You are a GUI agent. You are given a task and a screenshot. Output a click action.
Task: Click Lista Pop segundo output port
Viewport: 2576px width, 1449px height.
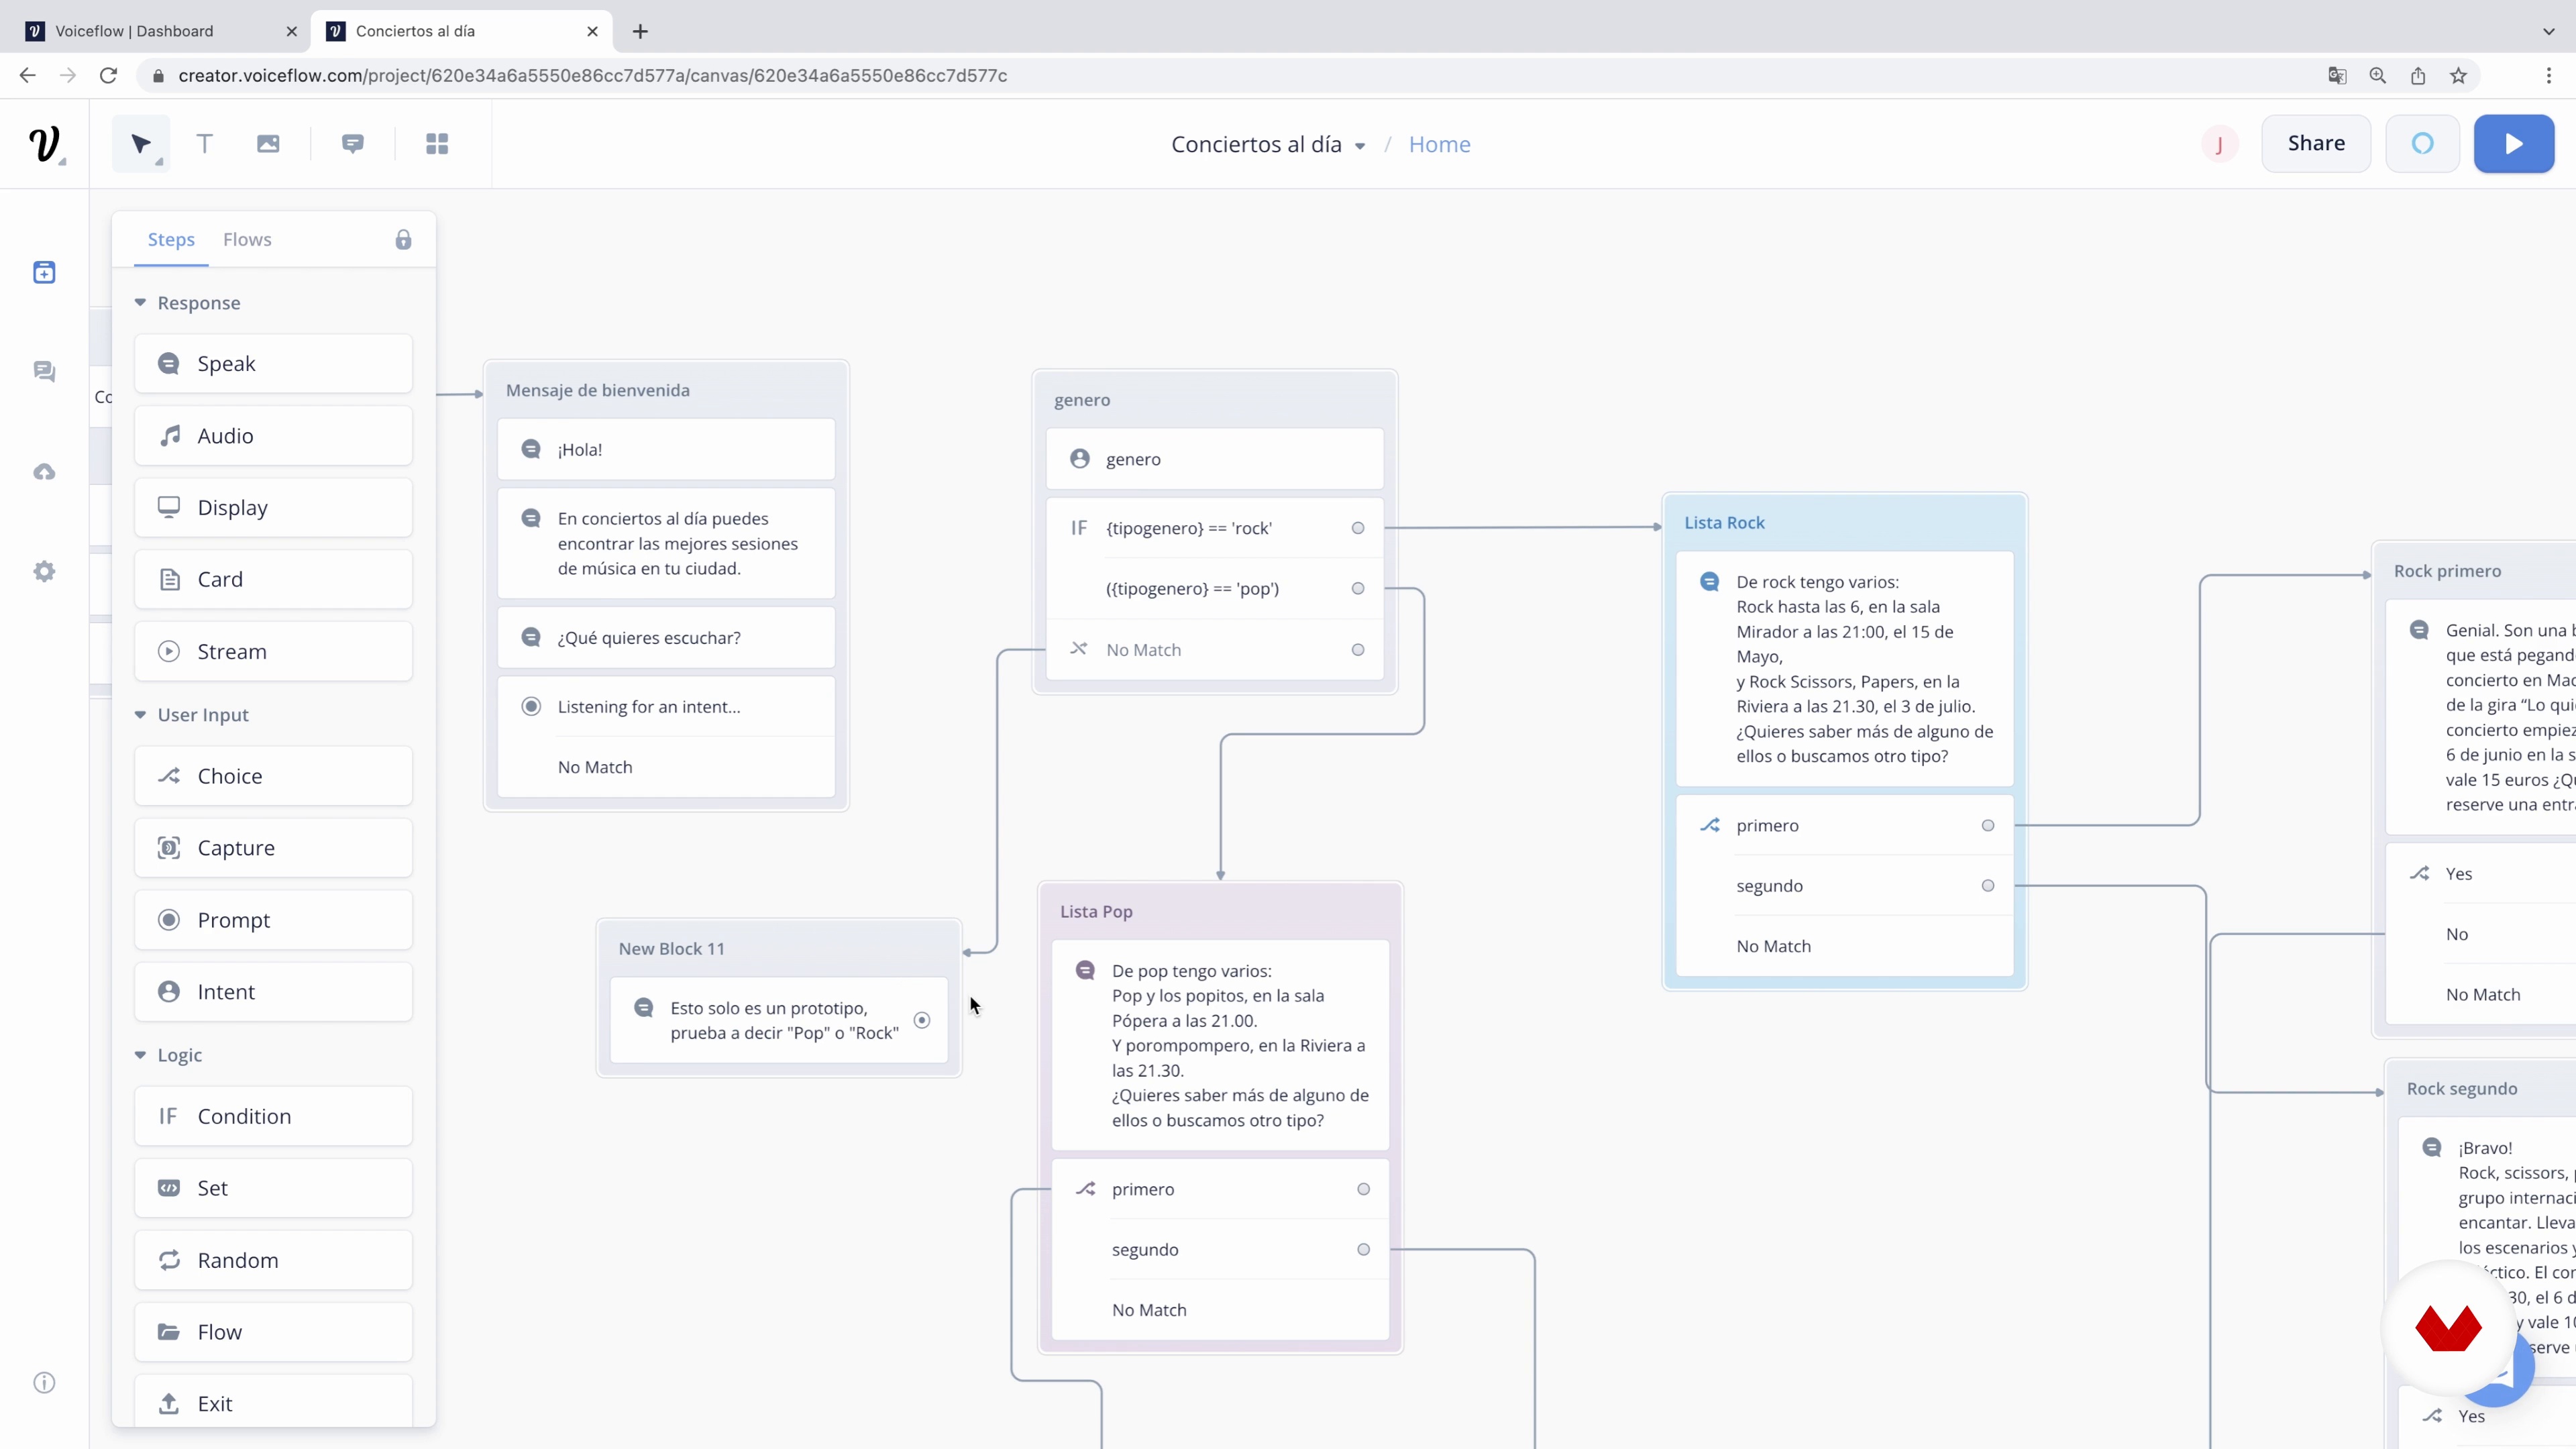tap(1363, 1250)
